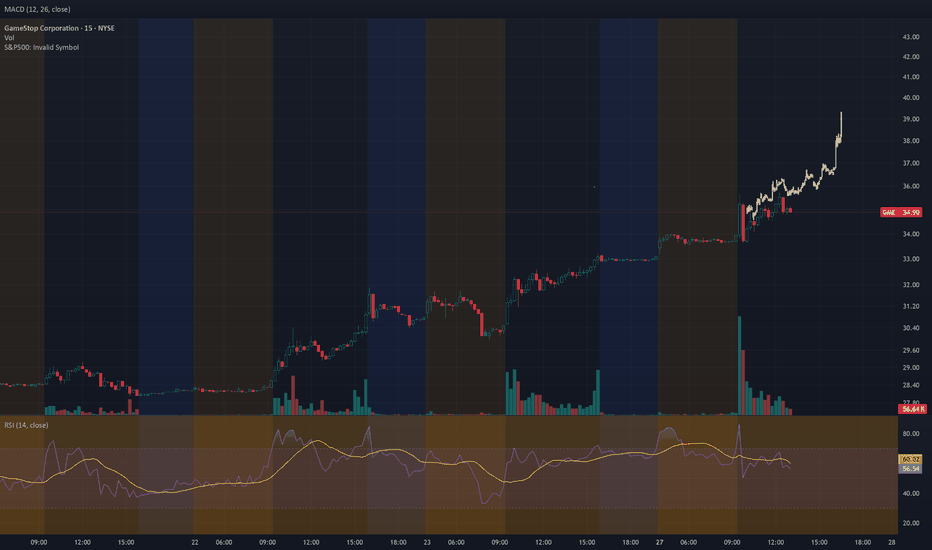Click the 38.00 price axis label
Viewport: 932px width, 550px height.
click(x=911, y=141)
